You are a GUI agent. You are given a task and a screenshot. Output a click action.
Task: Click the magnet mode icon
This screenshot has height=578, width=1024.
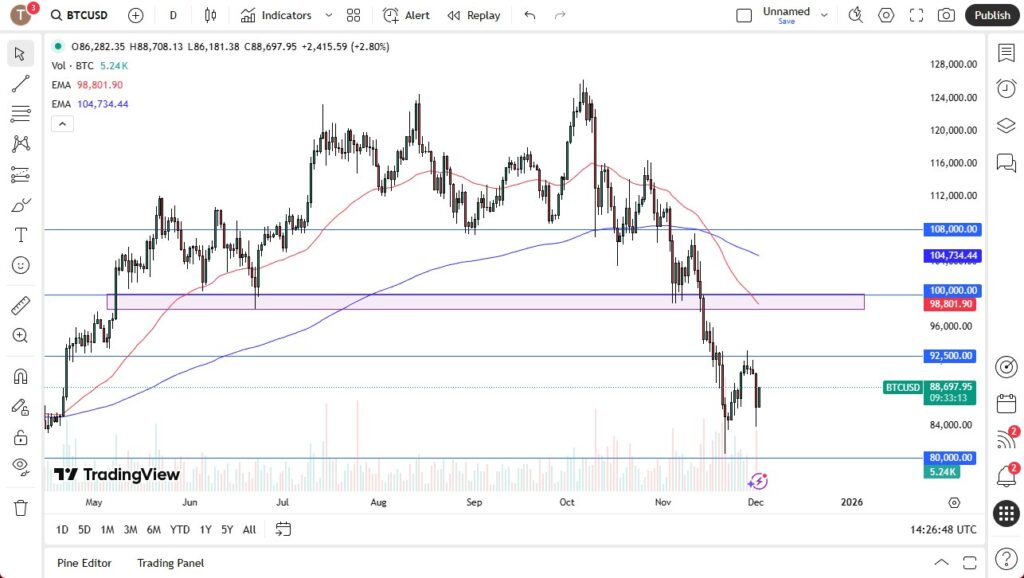tap(20, 377)
